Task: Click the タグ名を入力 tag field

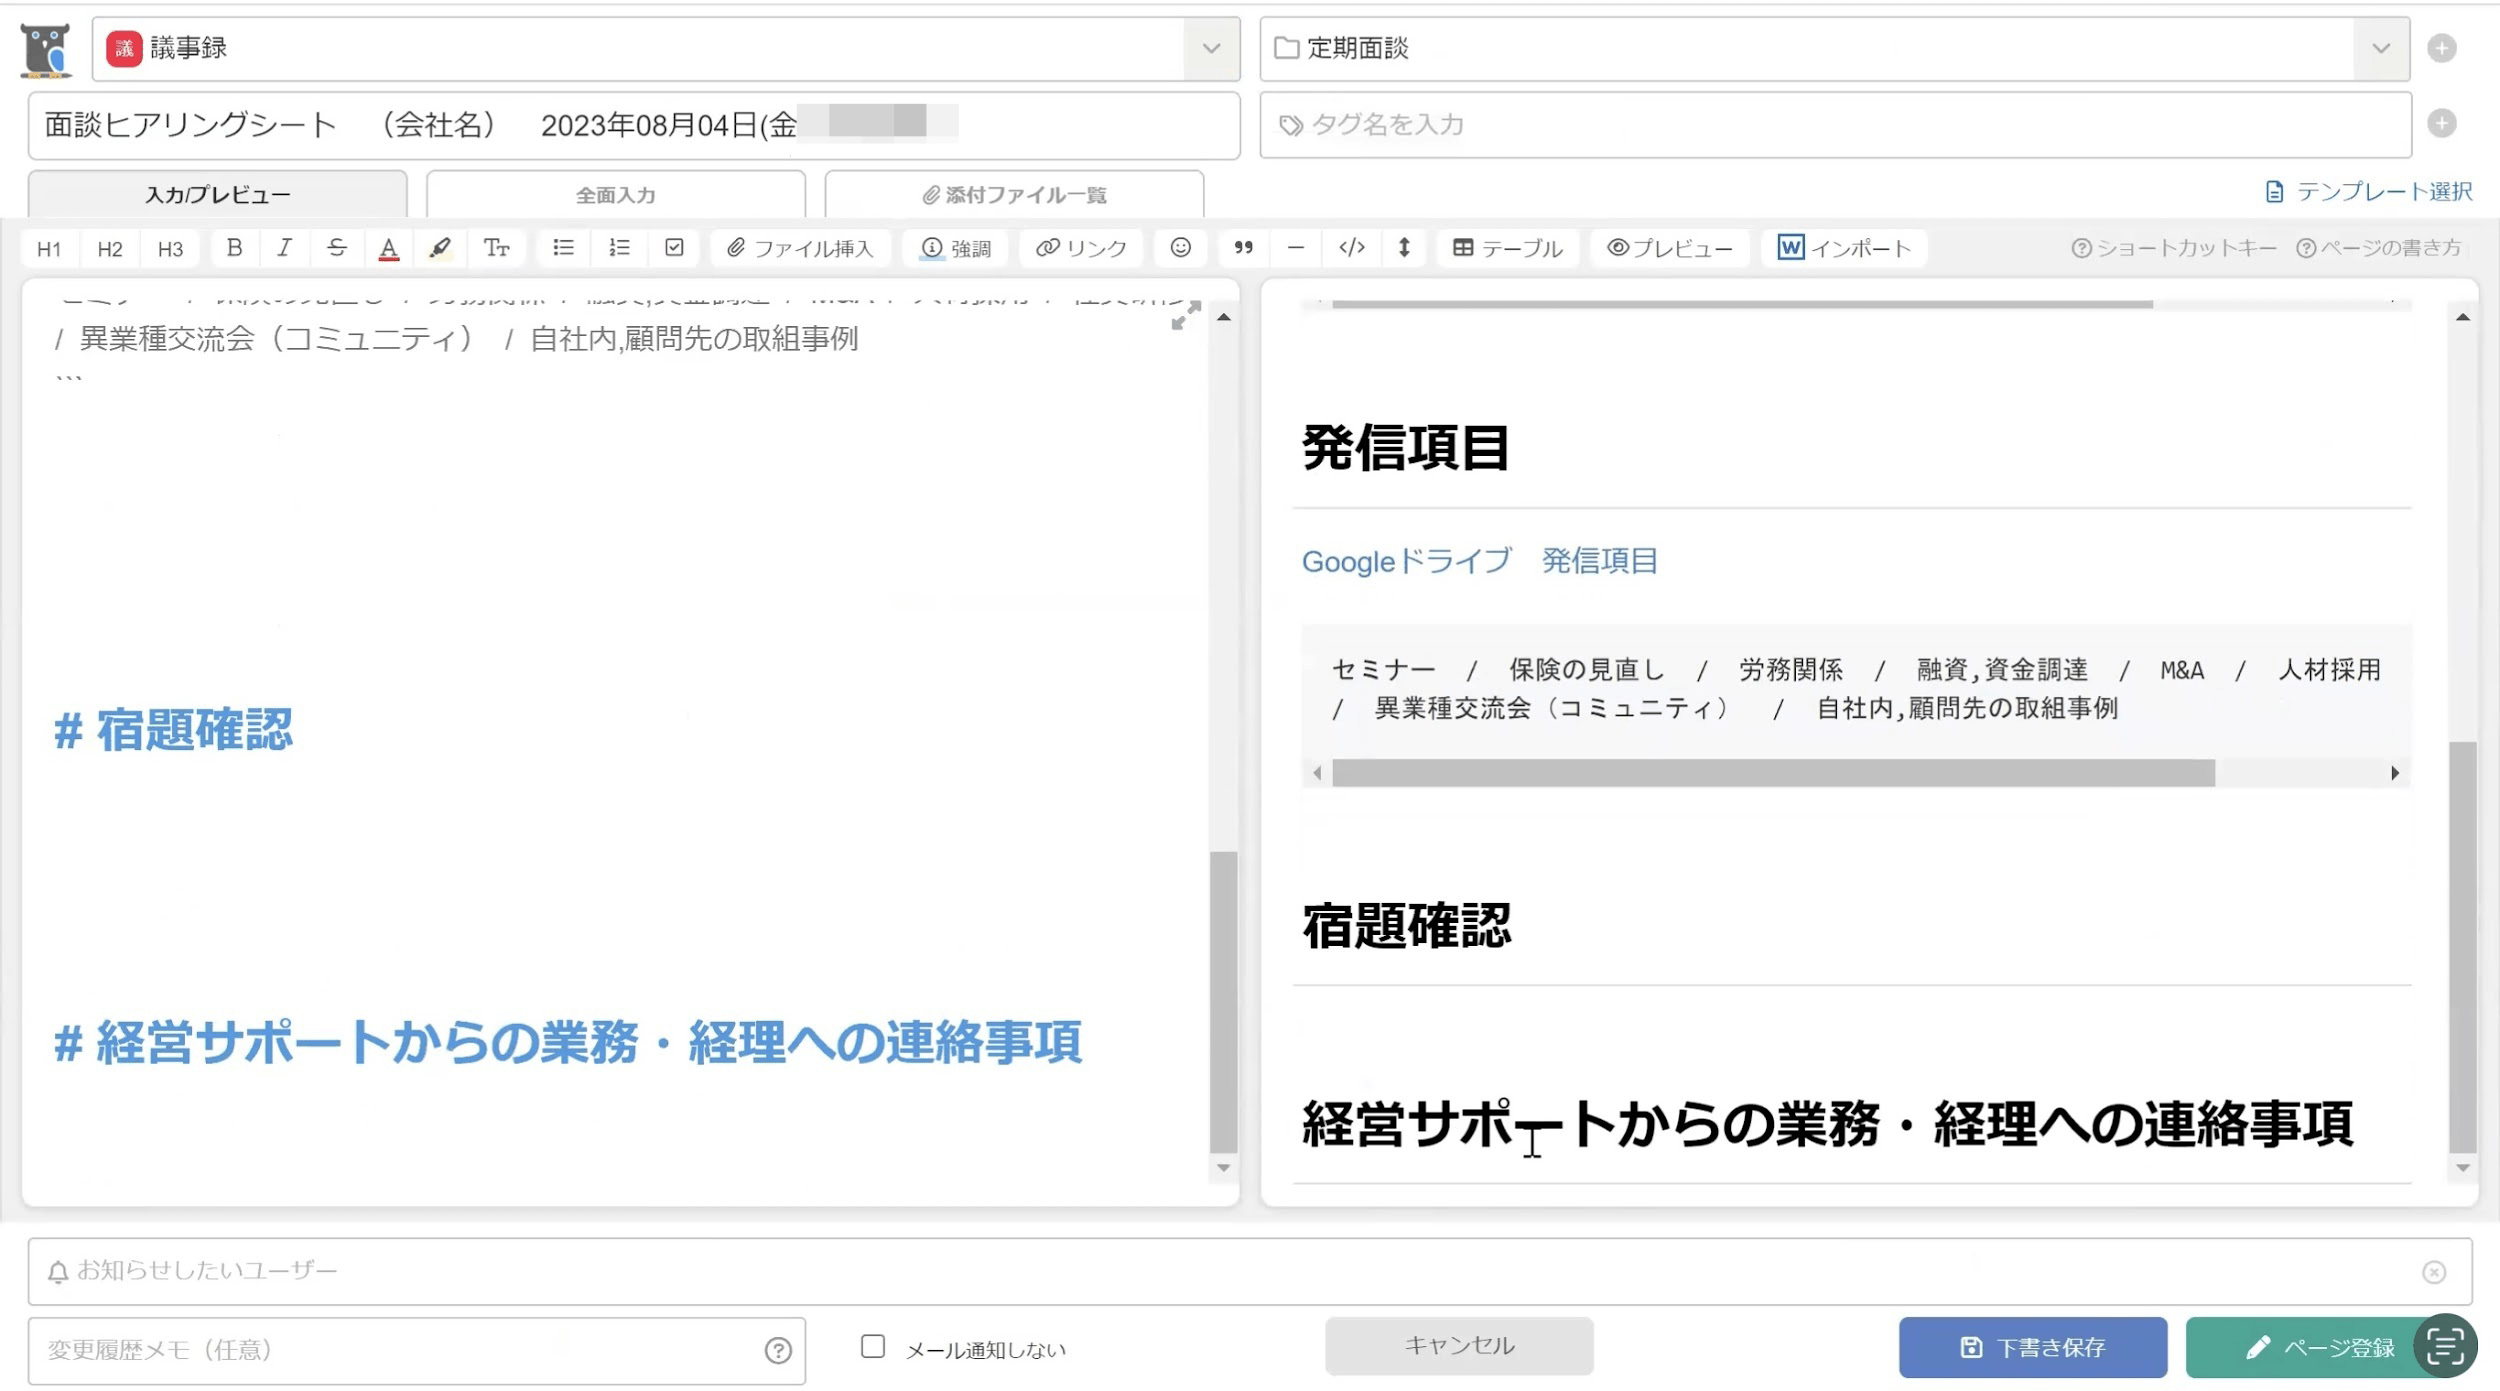Action: [1700, 125]
